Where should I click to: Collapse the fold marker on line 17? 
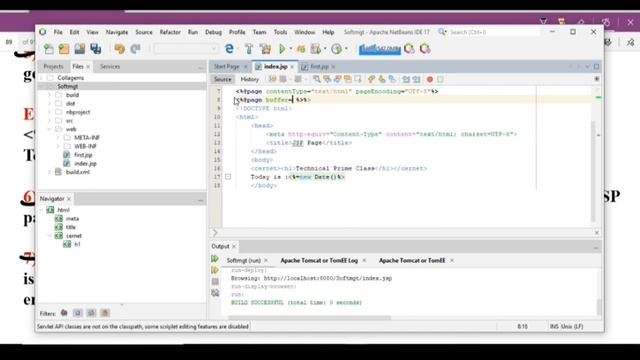click(x=228, y=177)
